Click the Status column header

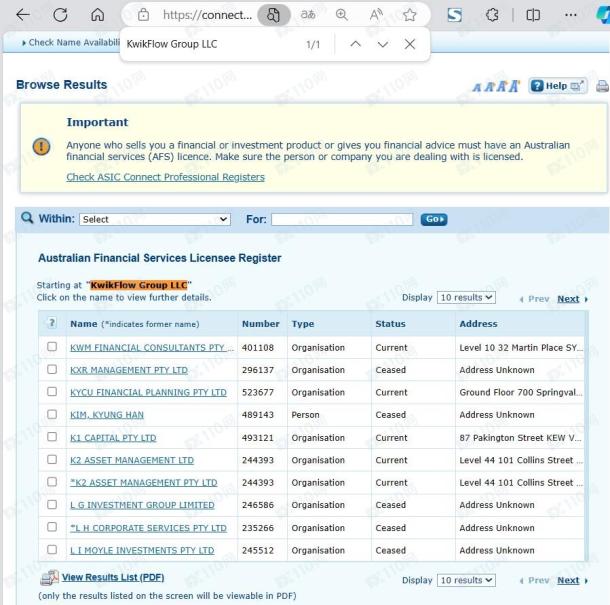390,324
